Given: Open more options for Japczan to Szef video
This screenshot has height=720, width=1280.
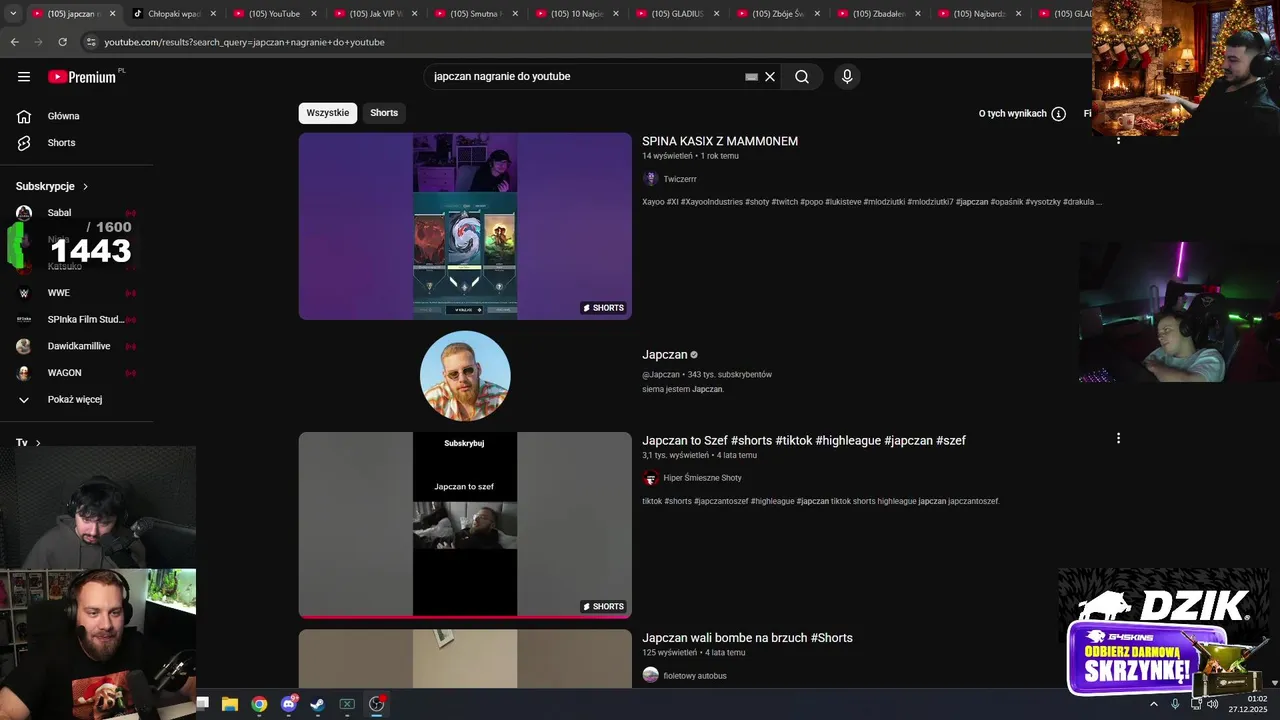Looking at the screenshot, I should 1118,438.
